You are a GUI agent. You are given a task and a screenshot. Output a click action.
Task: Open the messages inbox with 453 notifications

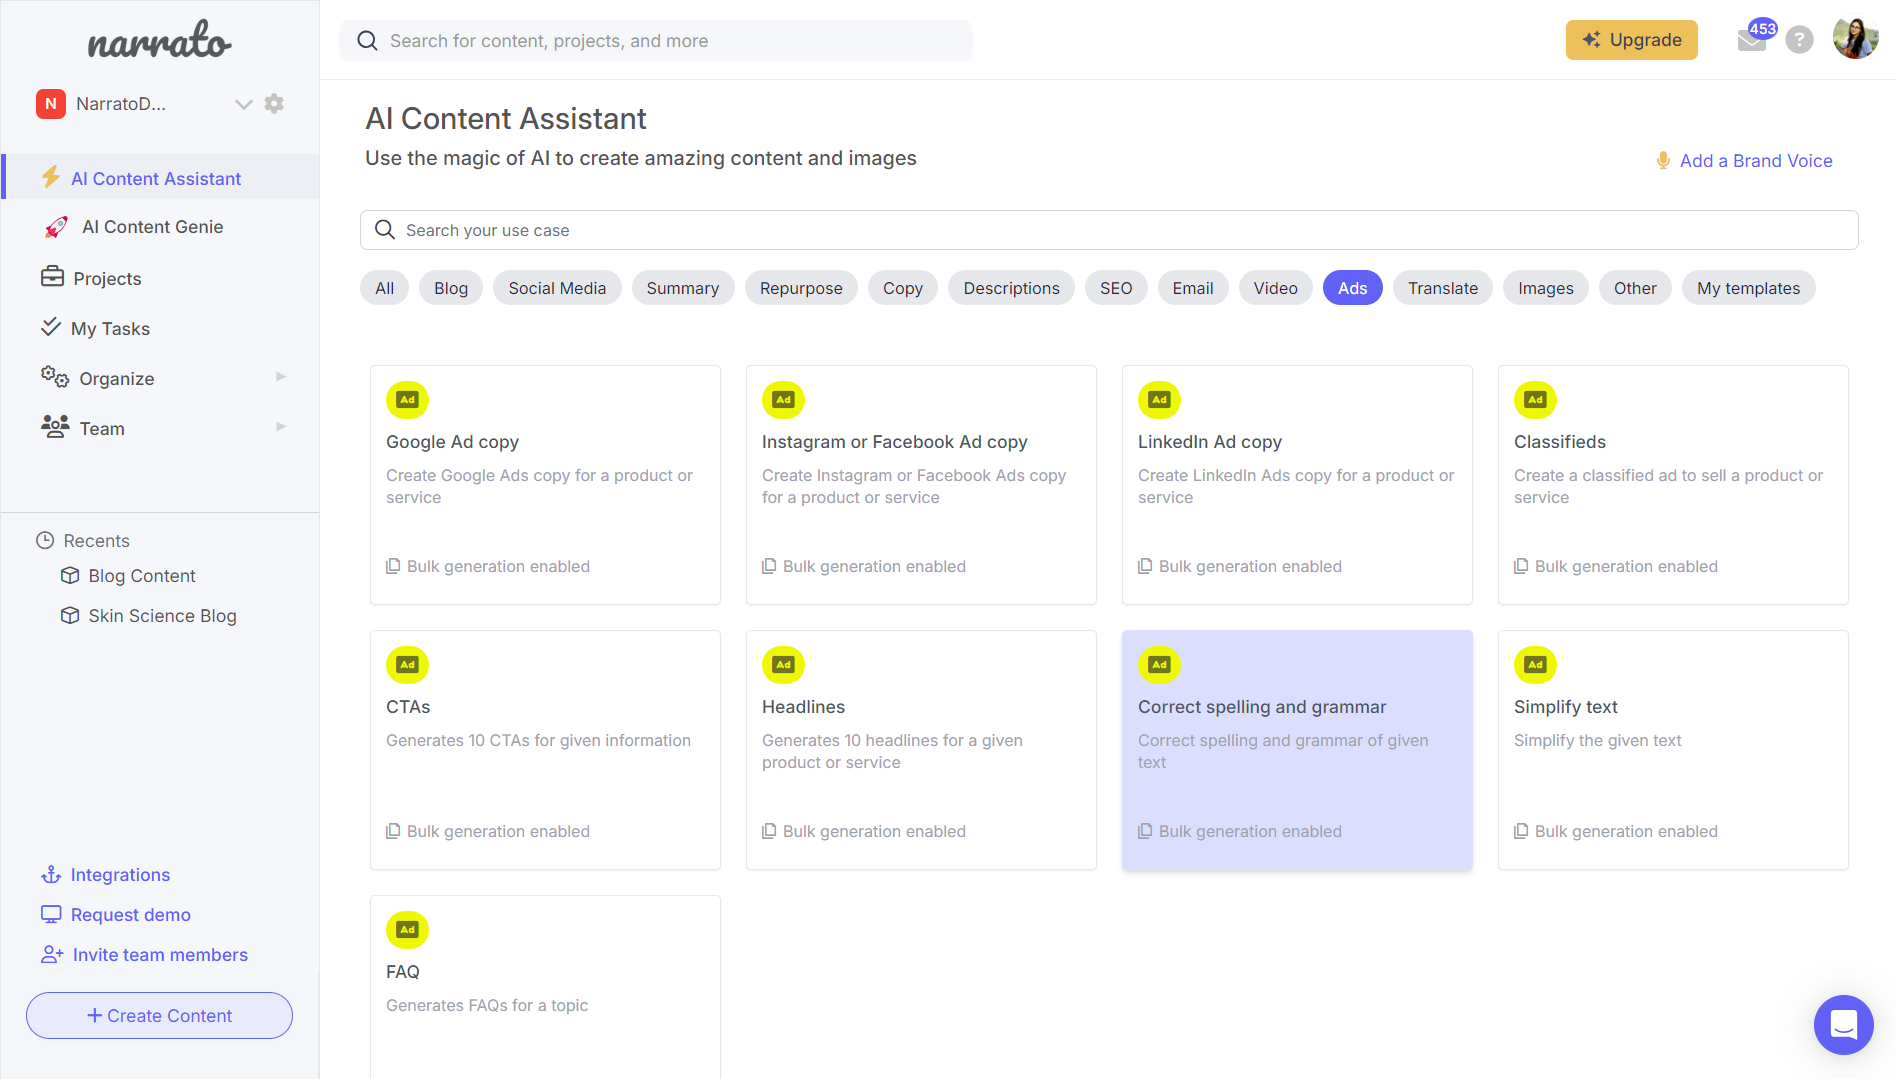point(1751,40)
